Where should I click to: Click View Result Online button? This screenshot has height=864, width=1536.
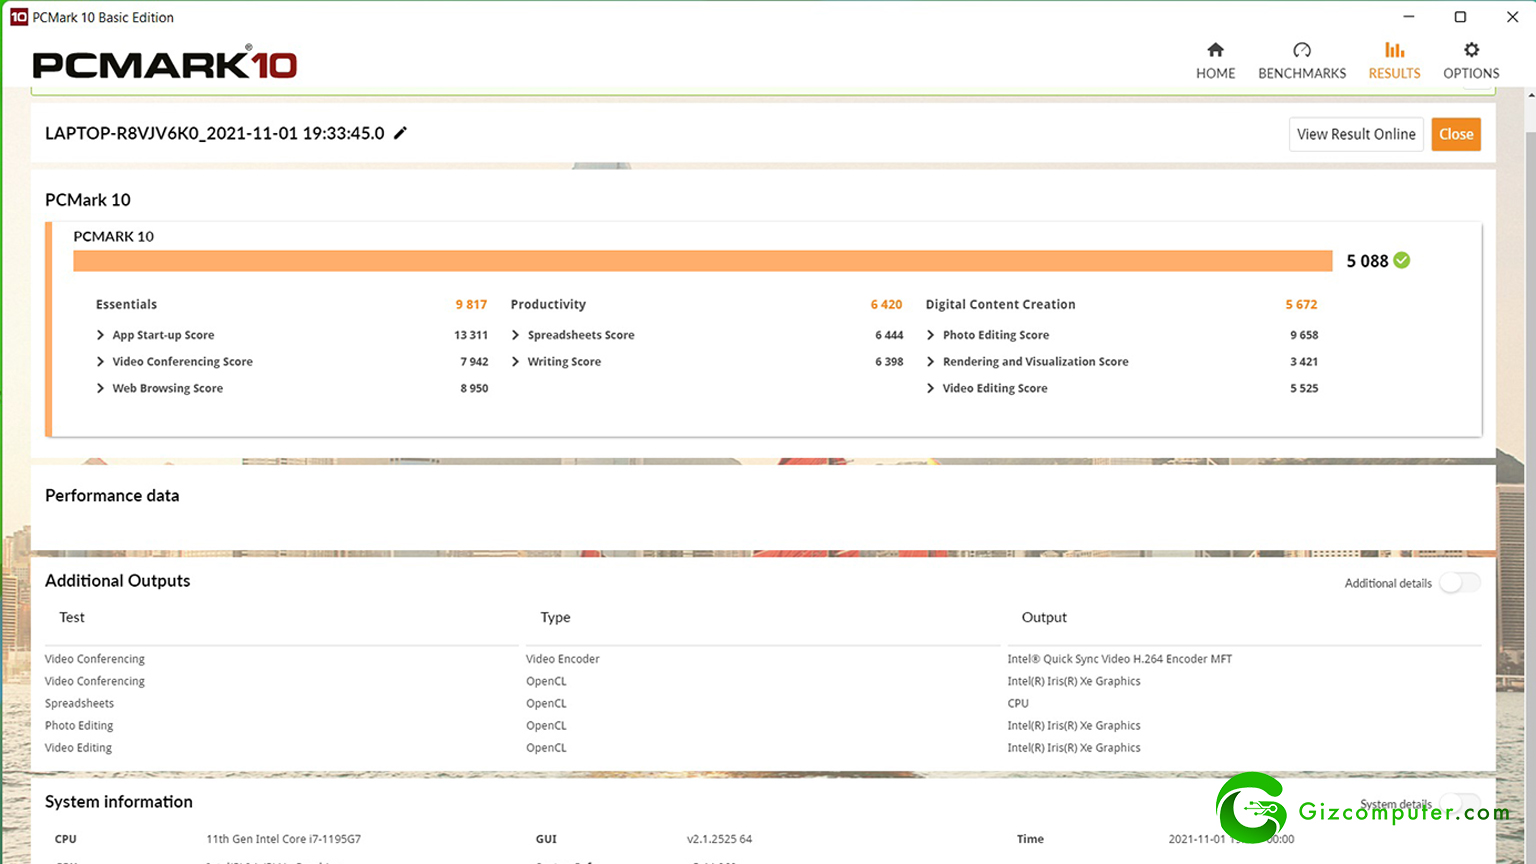point(1356,134)
